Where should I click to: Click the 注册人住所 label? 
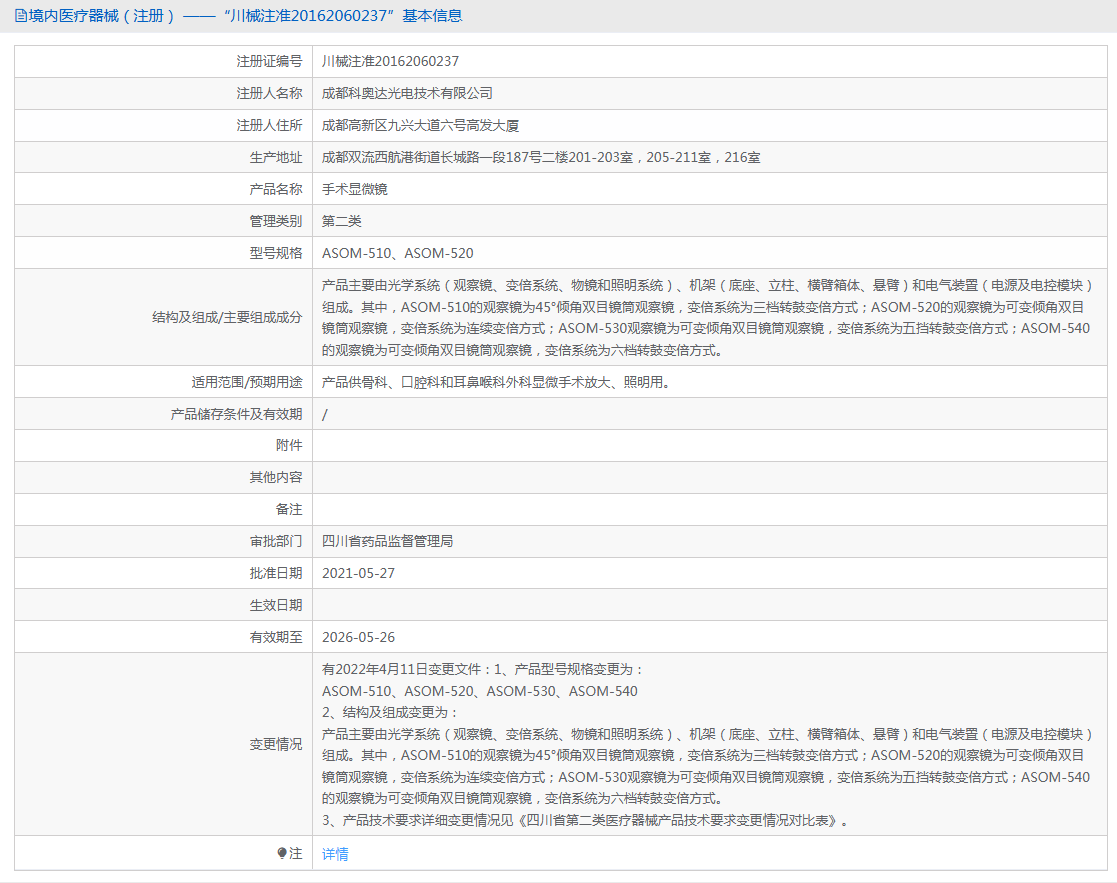coord(269,125)
